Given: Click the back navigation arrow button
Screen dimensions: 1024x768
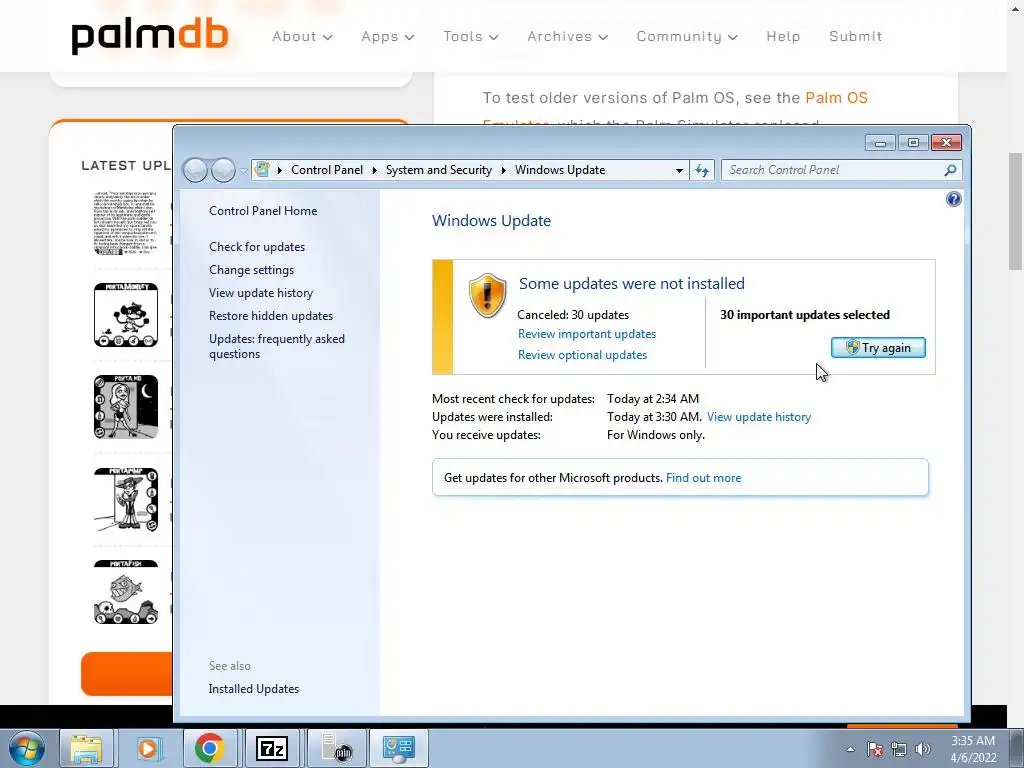Looking at the screenshot, I should tap(195, 170).
